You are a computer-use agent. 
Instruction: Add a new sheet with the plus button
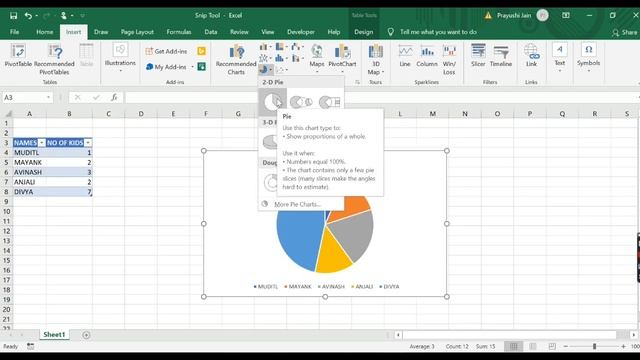[86, 335]
